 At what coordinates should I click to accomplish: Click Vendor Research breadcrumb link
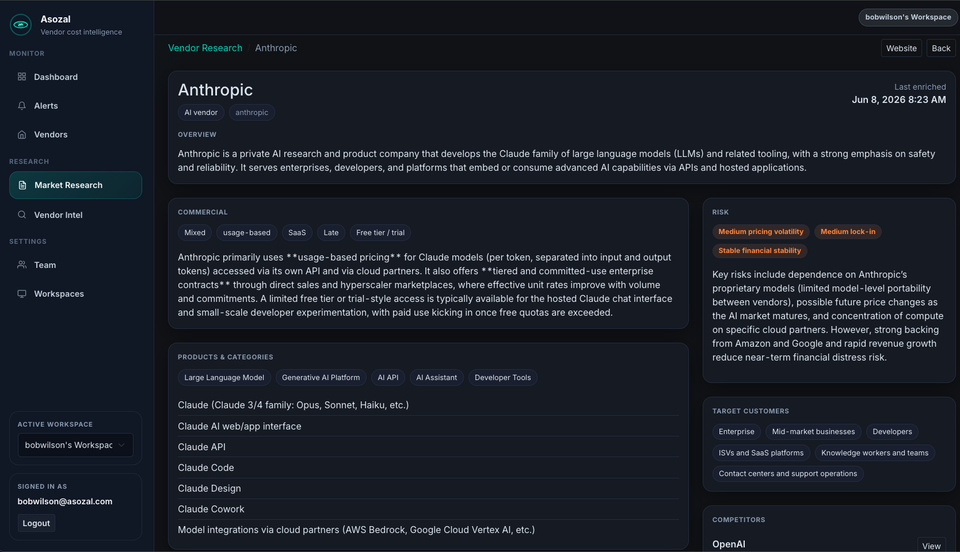coord(205,48)
